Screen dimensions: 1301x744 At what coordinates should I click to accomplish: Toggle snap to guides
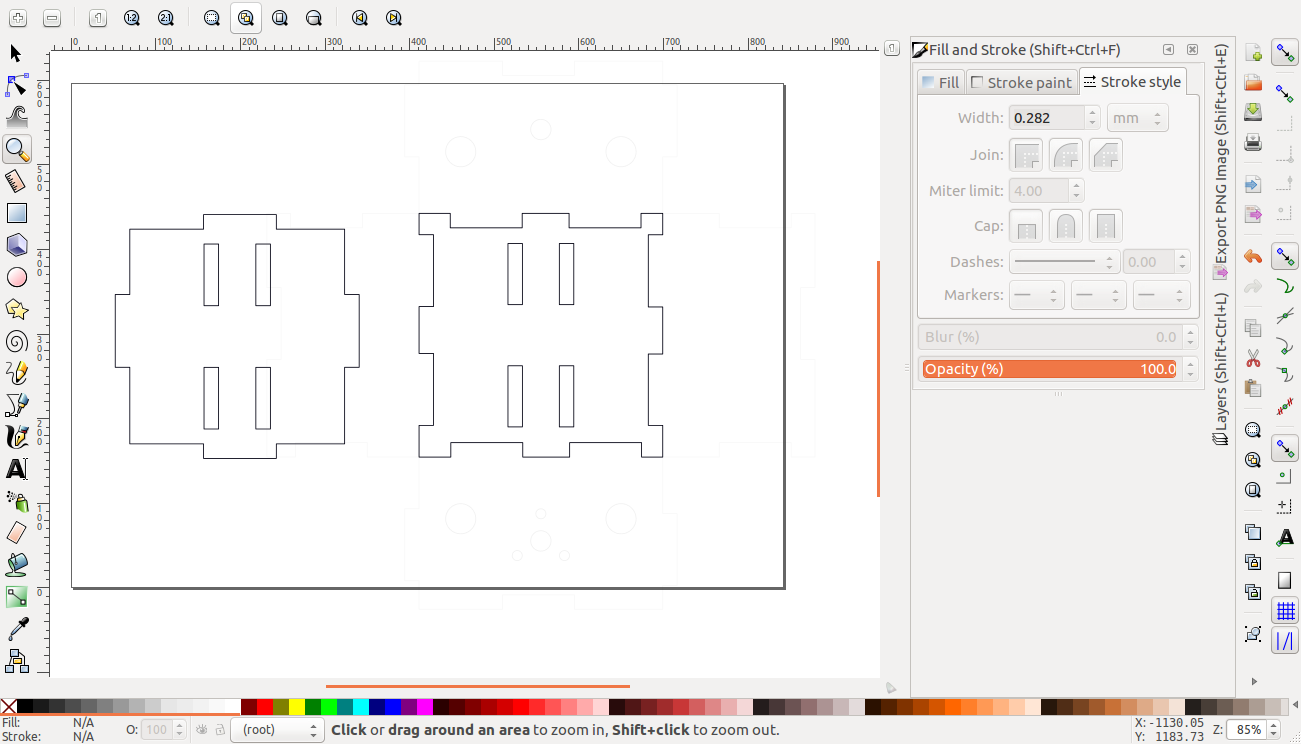click(x=1286, y=641)
